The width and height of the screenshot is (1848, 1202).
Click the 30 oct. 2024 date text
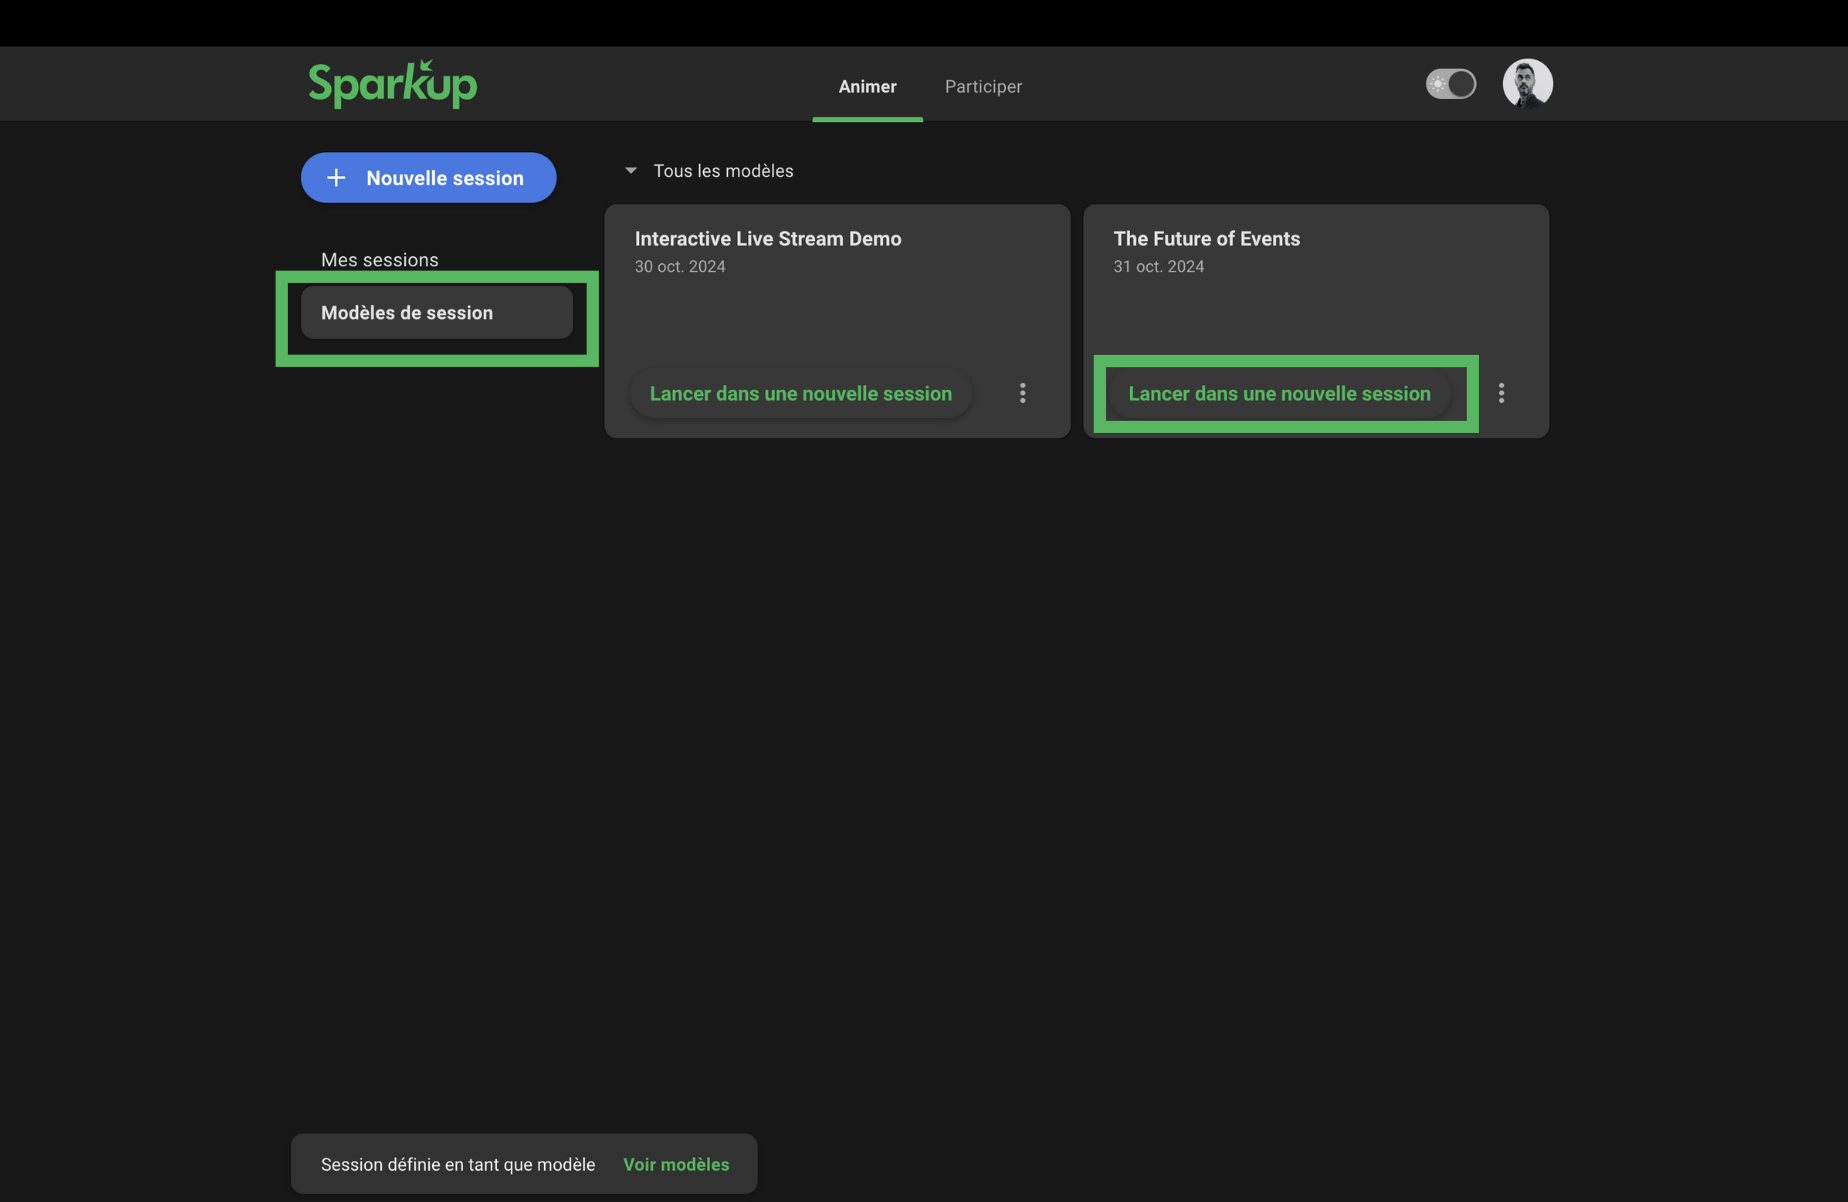[680, 267]
